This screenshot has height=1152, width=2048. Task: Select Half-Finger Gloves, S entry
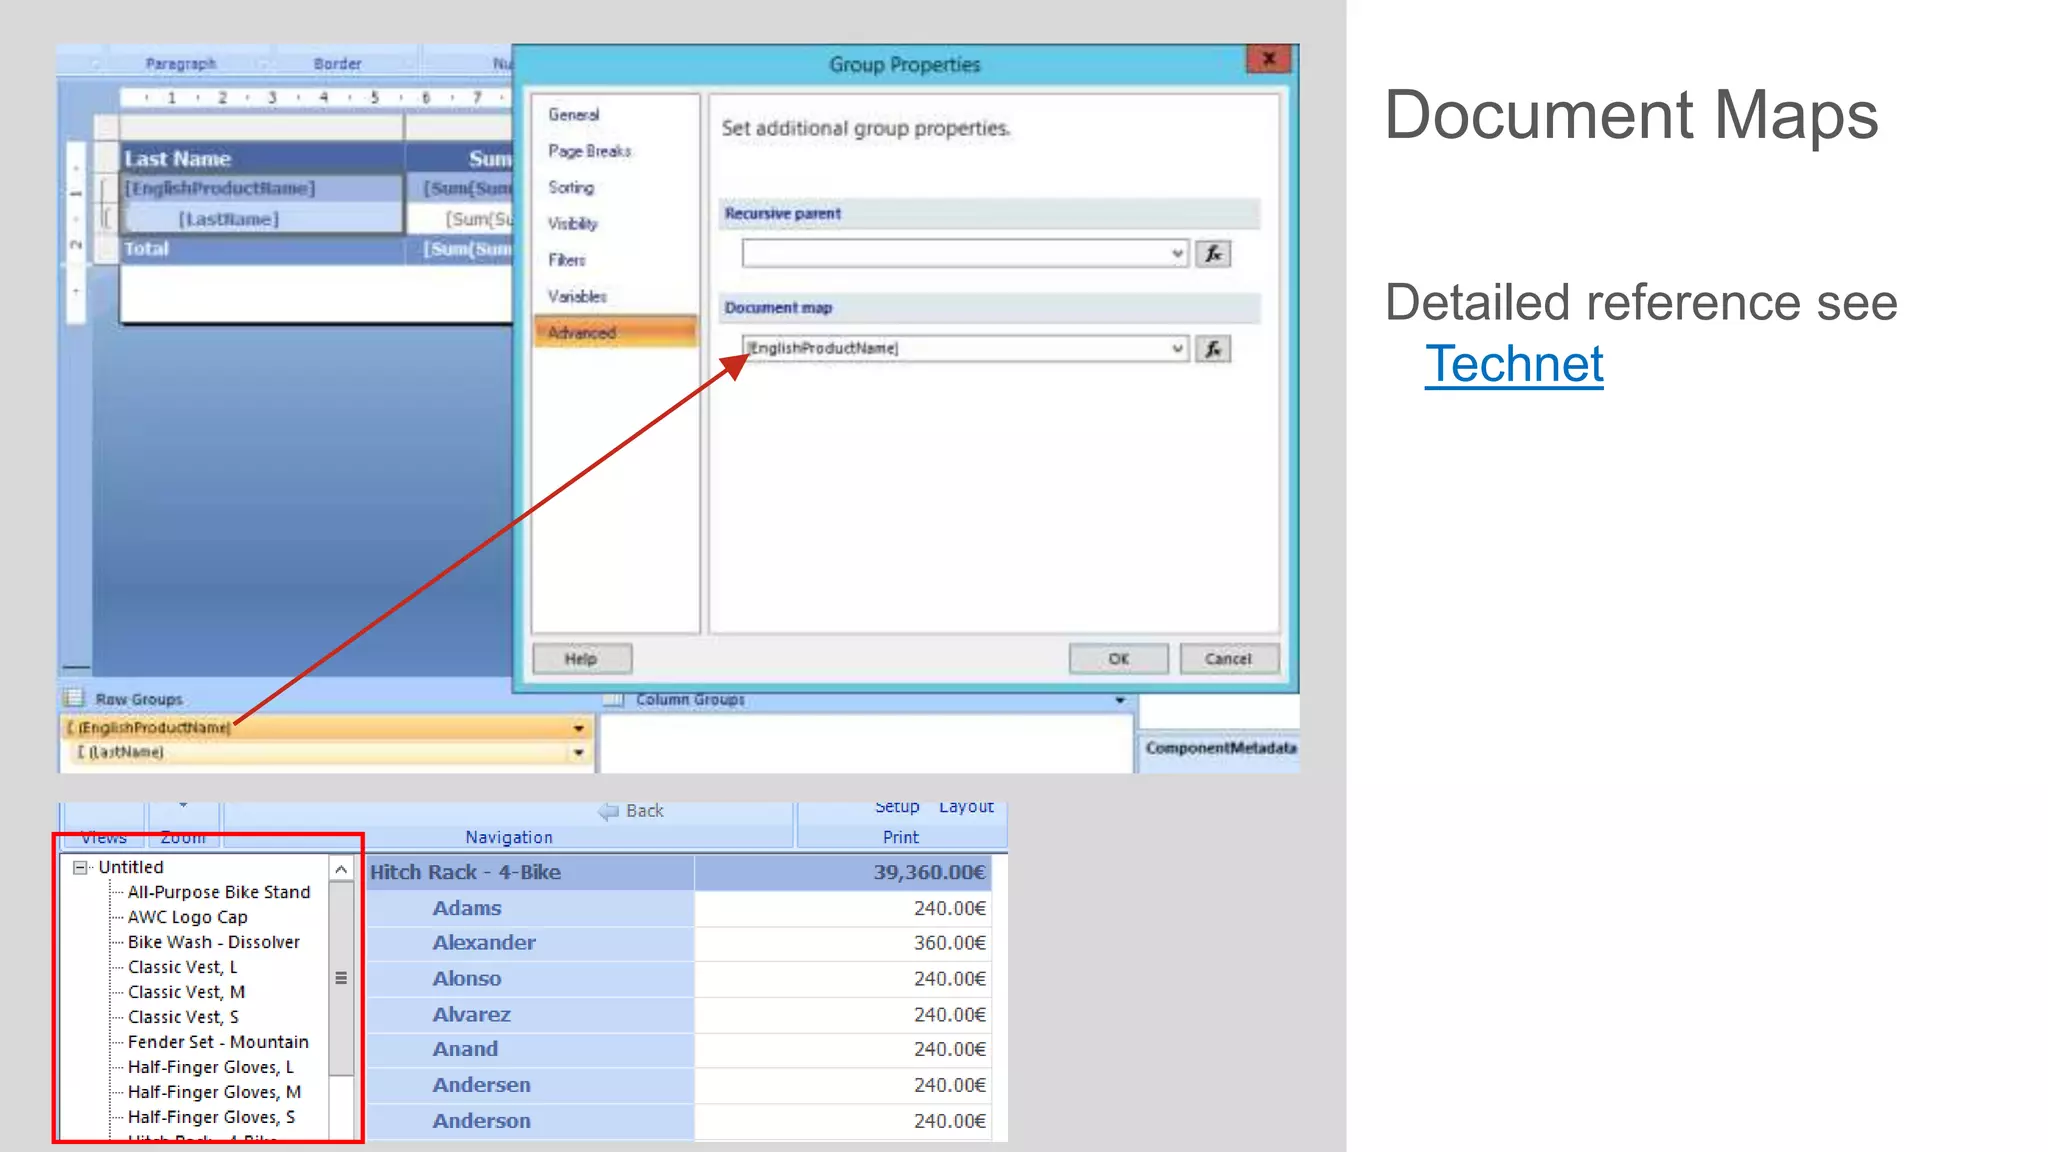(x=211, y=1117)
